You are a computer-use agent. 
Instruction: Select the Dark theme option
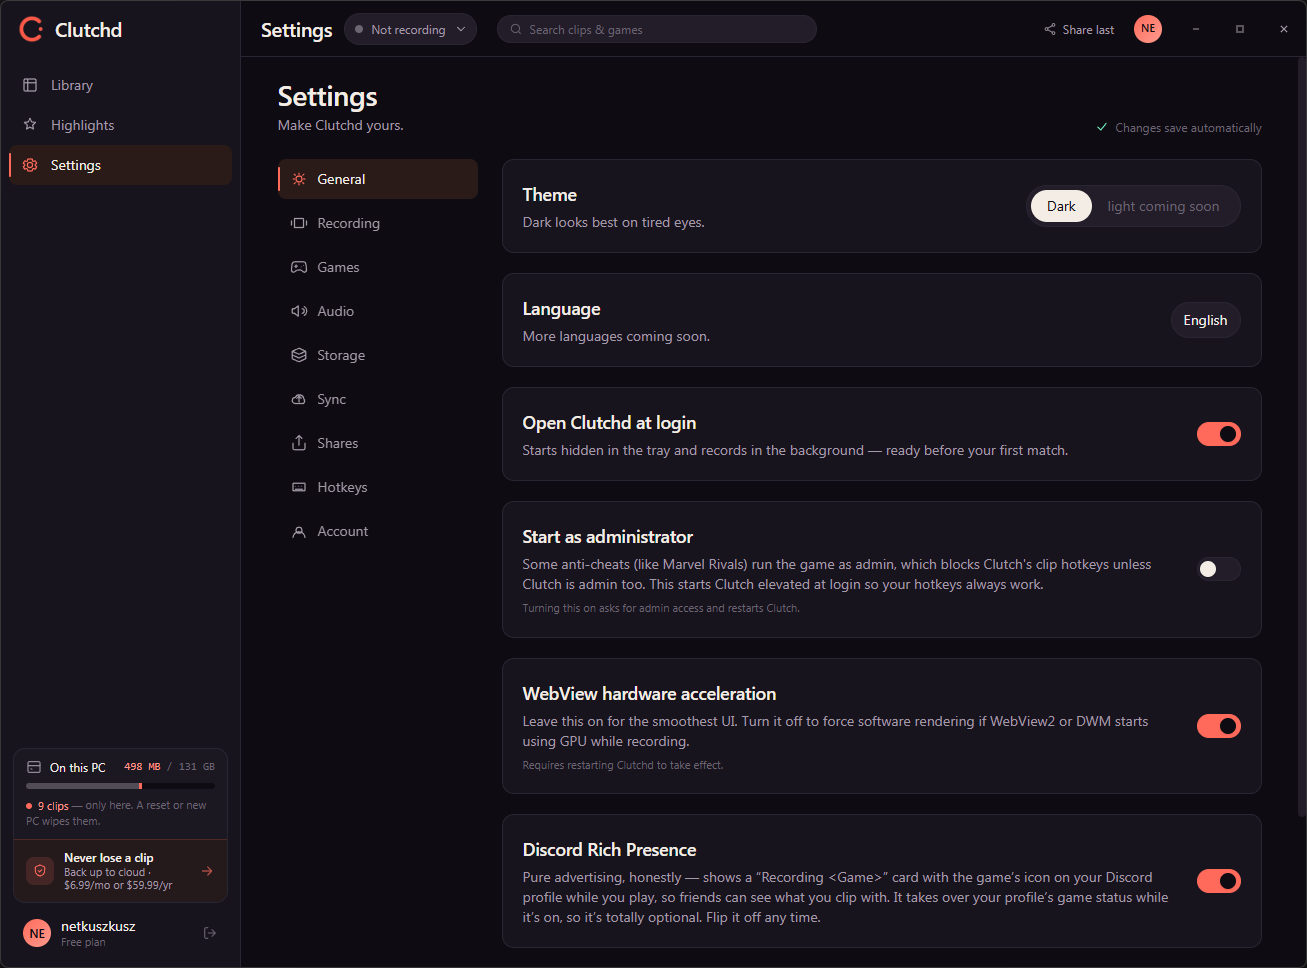click(x=1061, y=206)
